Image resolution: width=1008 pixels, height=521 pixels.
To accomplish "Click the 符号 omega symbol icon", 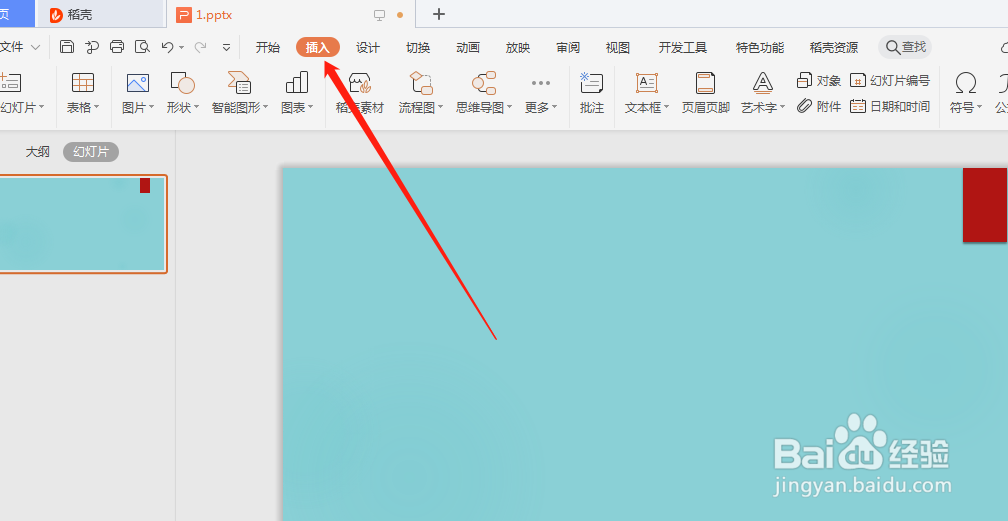I will (x=966, y=83).
